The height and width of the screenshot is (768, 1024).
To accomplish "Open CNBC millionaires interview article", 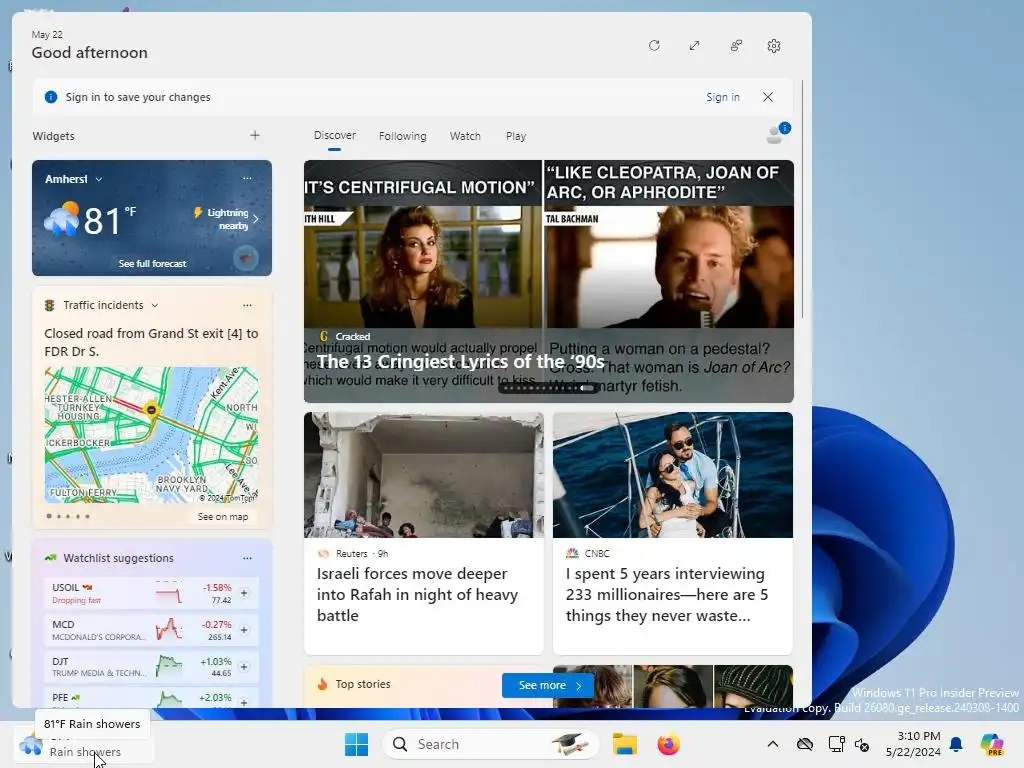I will pyautogui.click(x=673, y=532).
